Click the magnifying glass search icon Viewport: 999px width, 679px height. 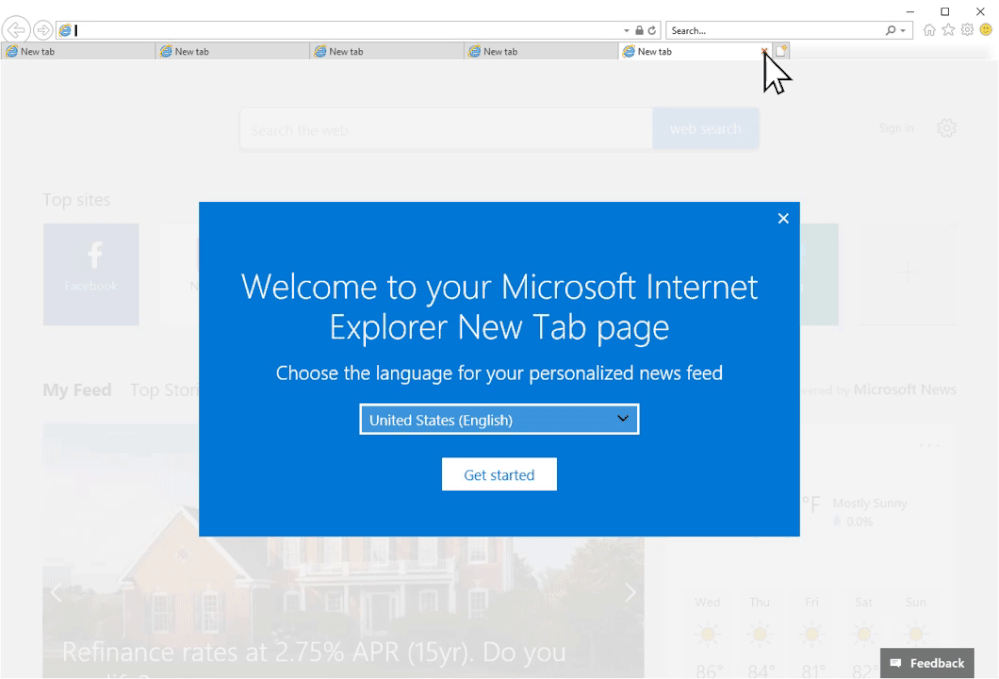pyautogui.click(x=890, y=30)
